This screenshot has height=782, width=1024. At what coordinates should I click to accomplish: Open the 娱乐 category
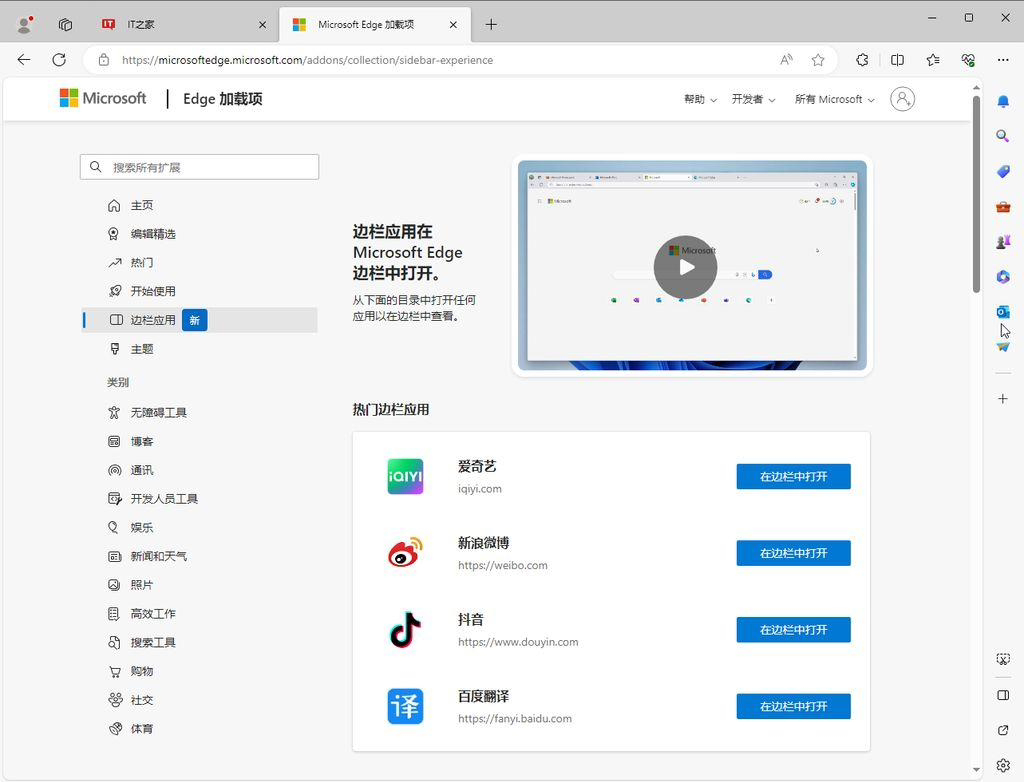tap(200, 528)
